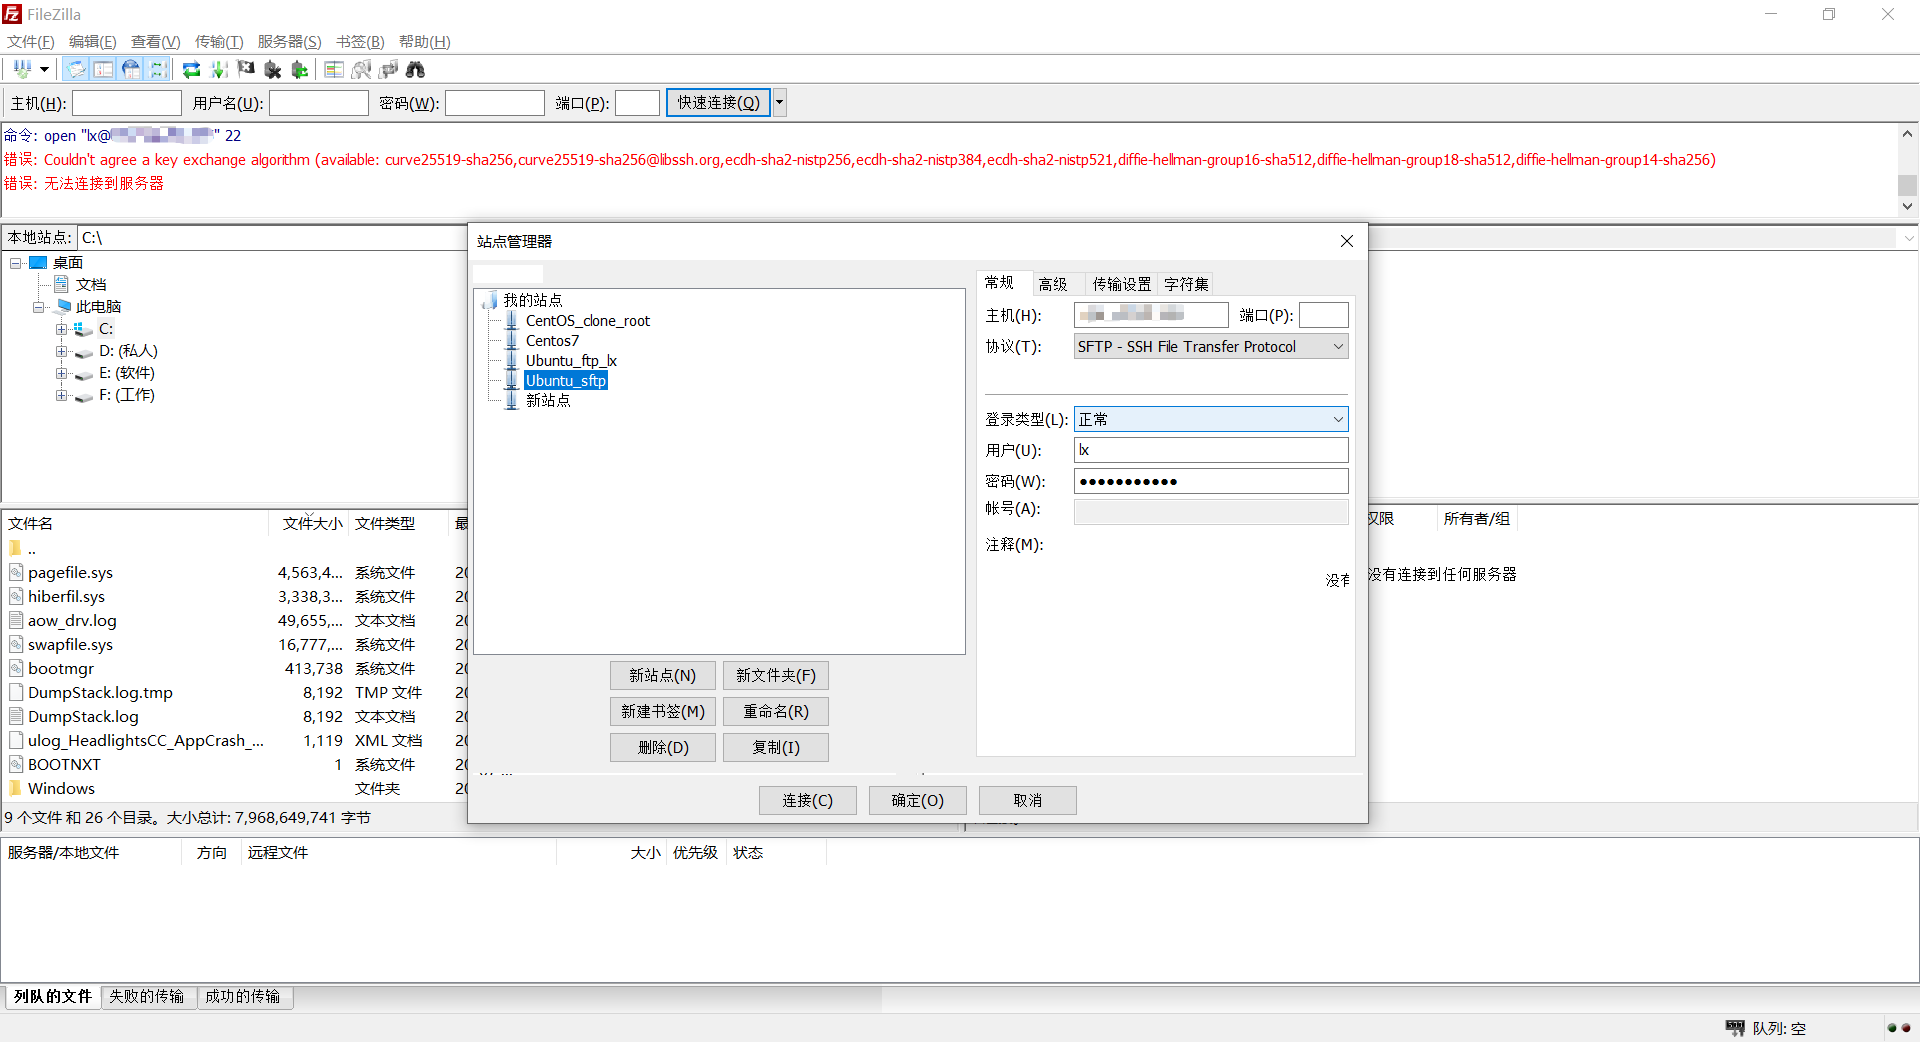Select the Centos7 site entry

click(x=552, y=341)
